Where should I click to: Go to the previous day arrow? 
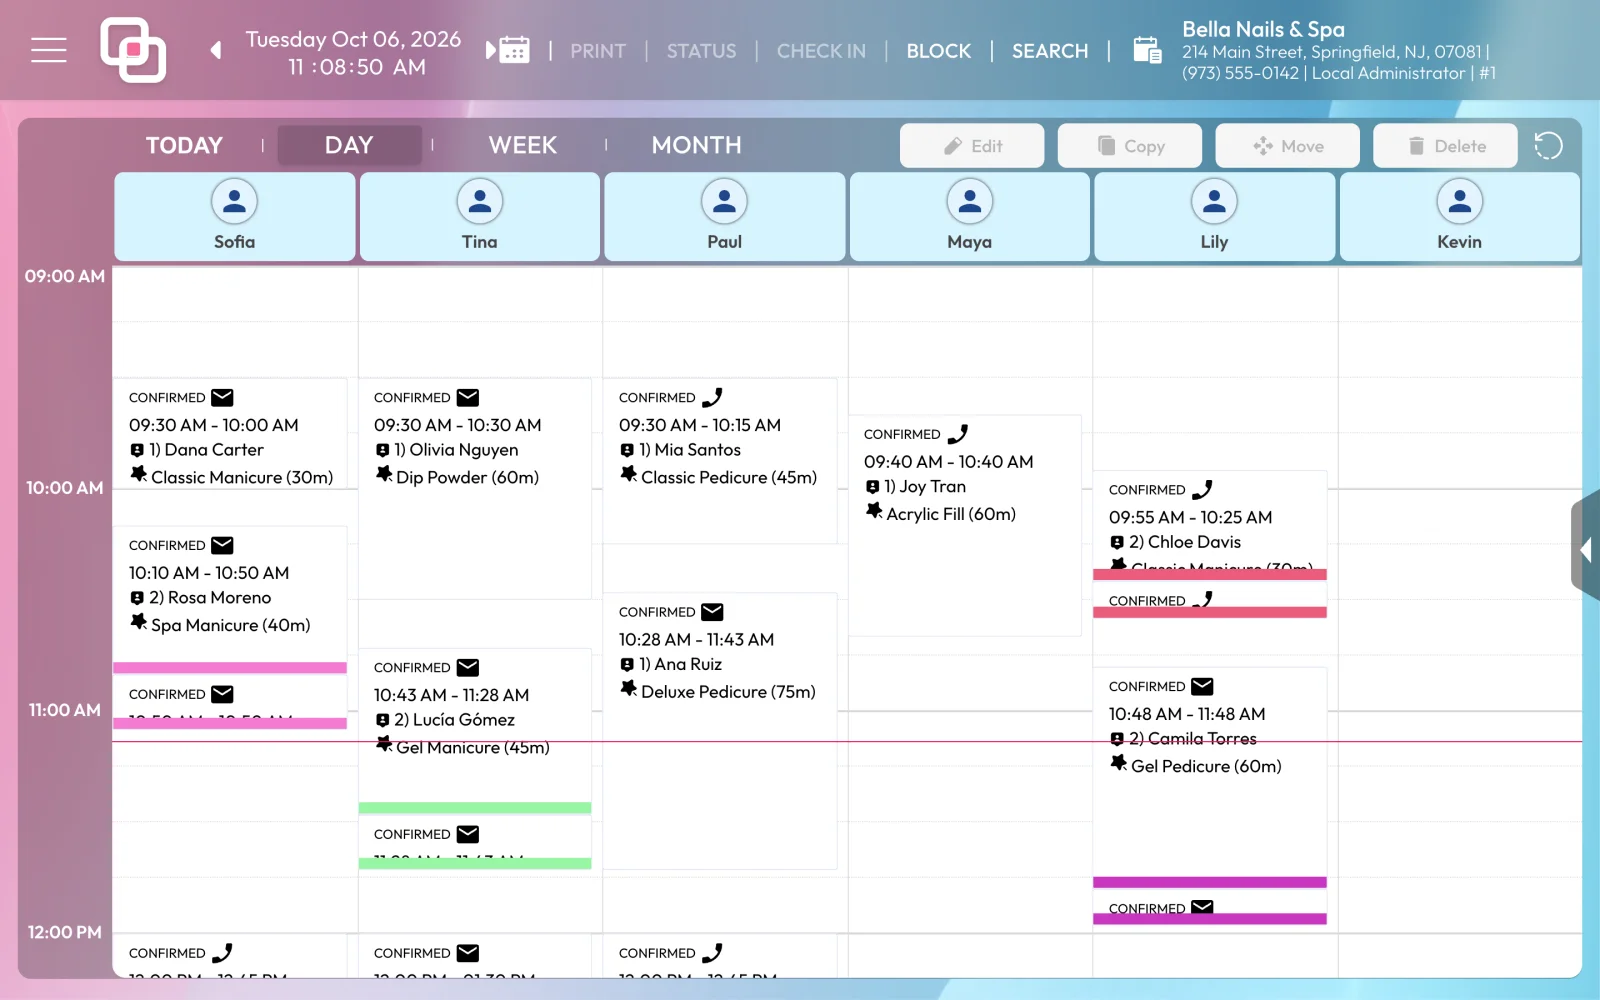[215, 50]
